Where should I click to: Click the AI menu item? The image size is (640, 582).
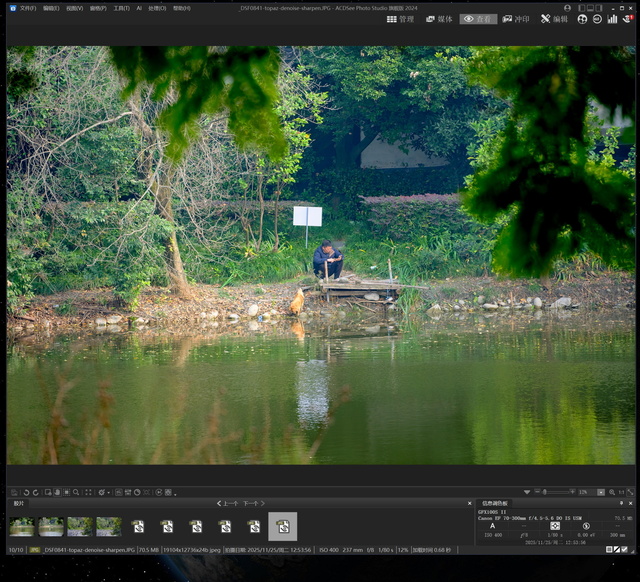point(139,8)
